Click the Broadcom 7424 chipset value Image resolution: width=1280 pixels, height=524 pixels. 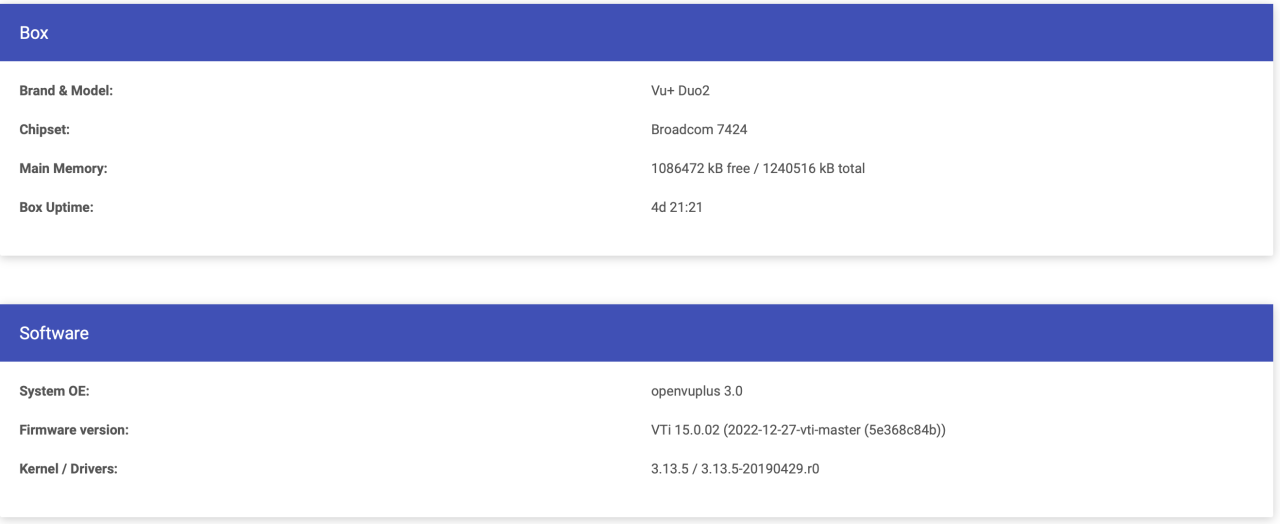pos(699,130)
